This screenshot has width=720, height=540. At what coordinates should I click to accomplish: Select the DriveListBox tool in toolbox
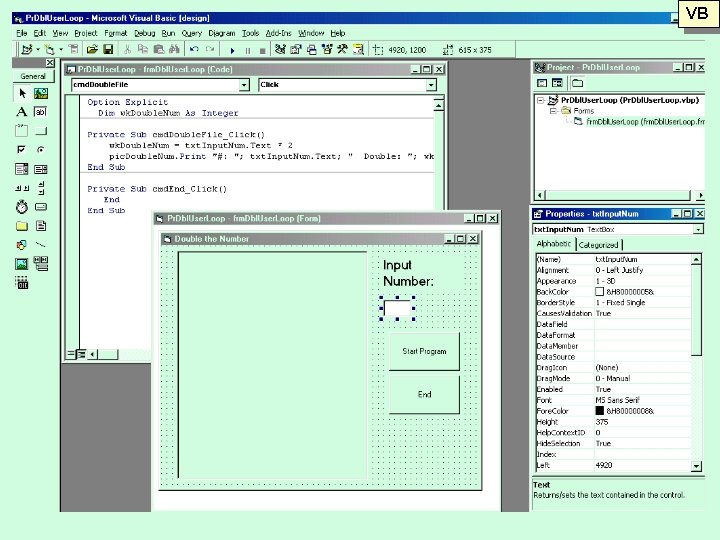[41, 207]
